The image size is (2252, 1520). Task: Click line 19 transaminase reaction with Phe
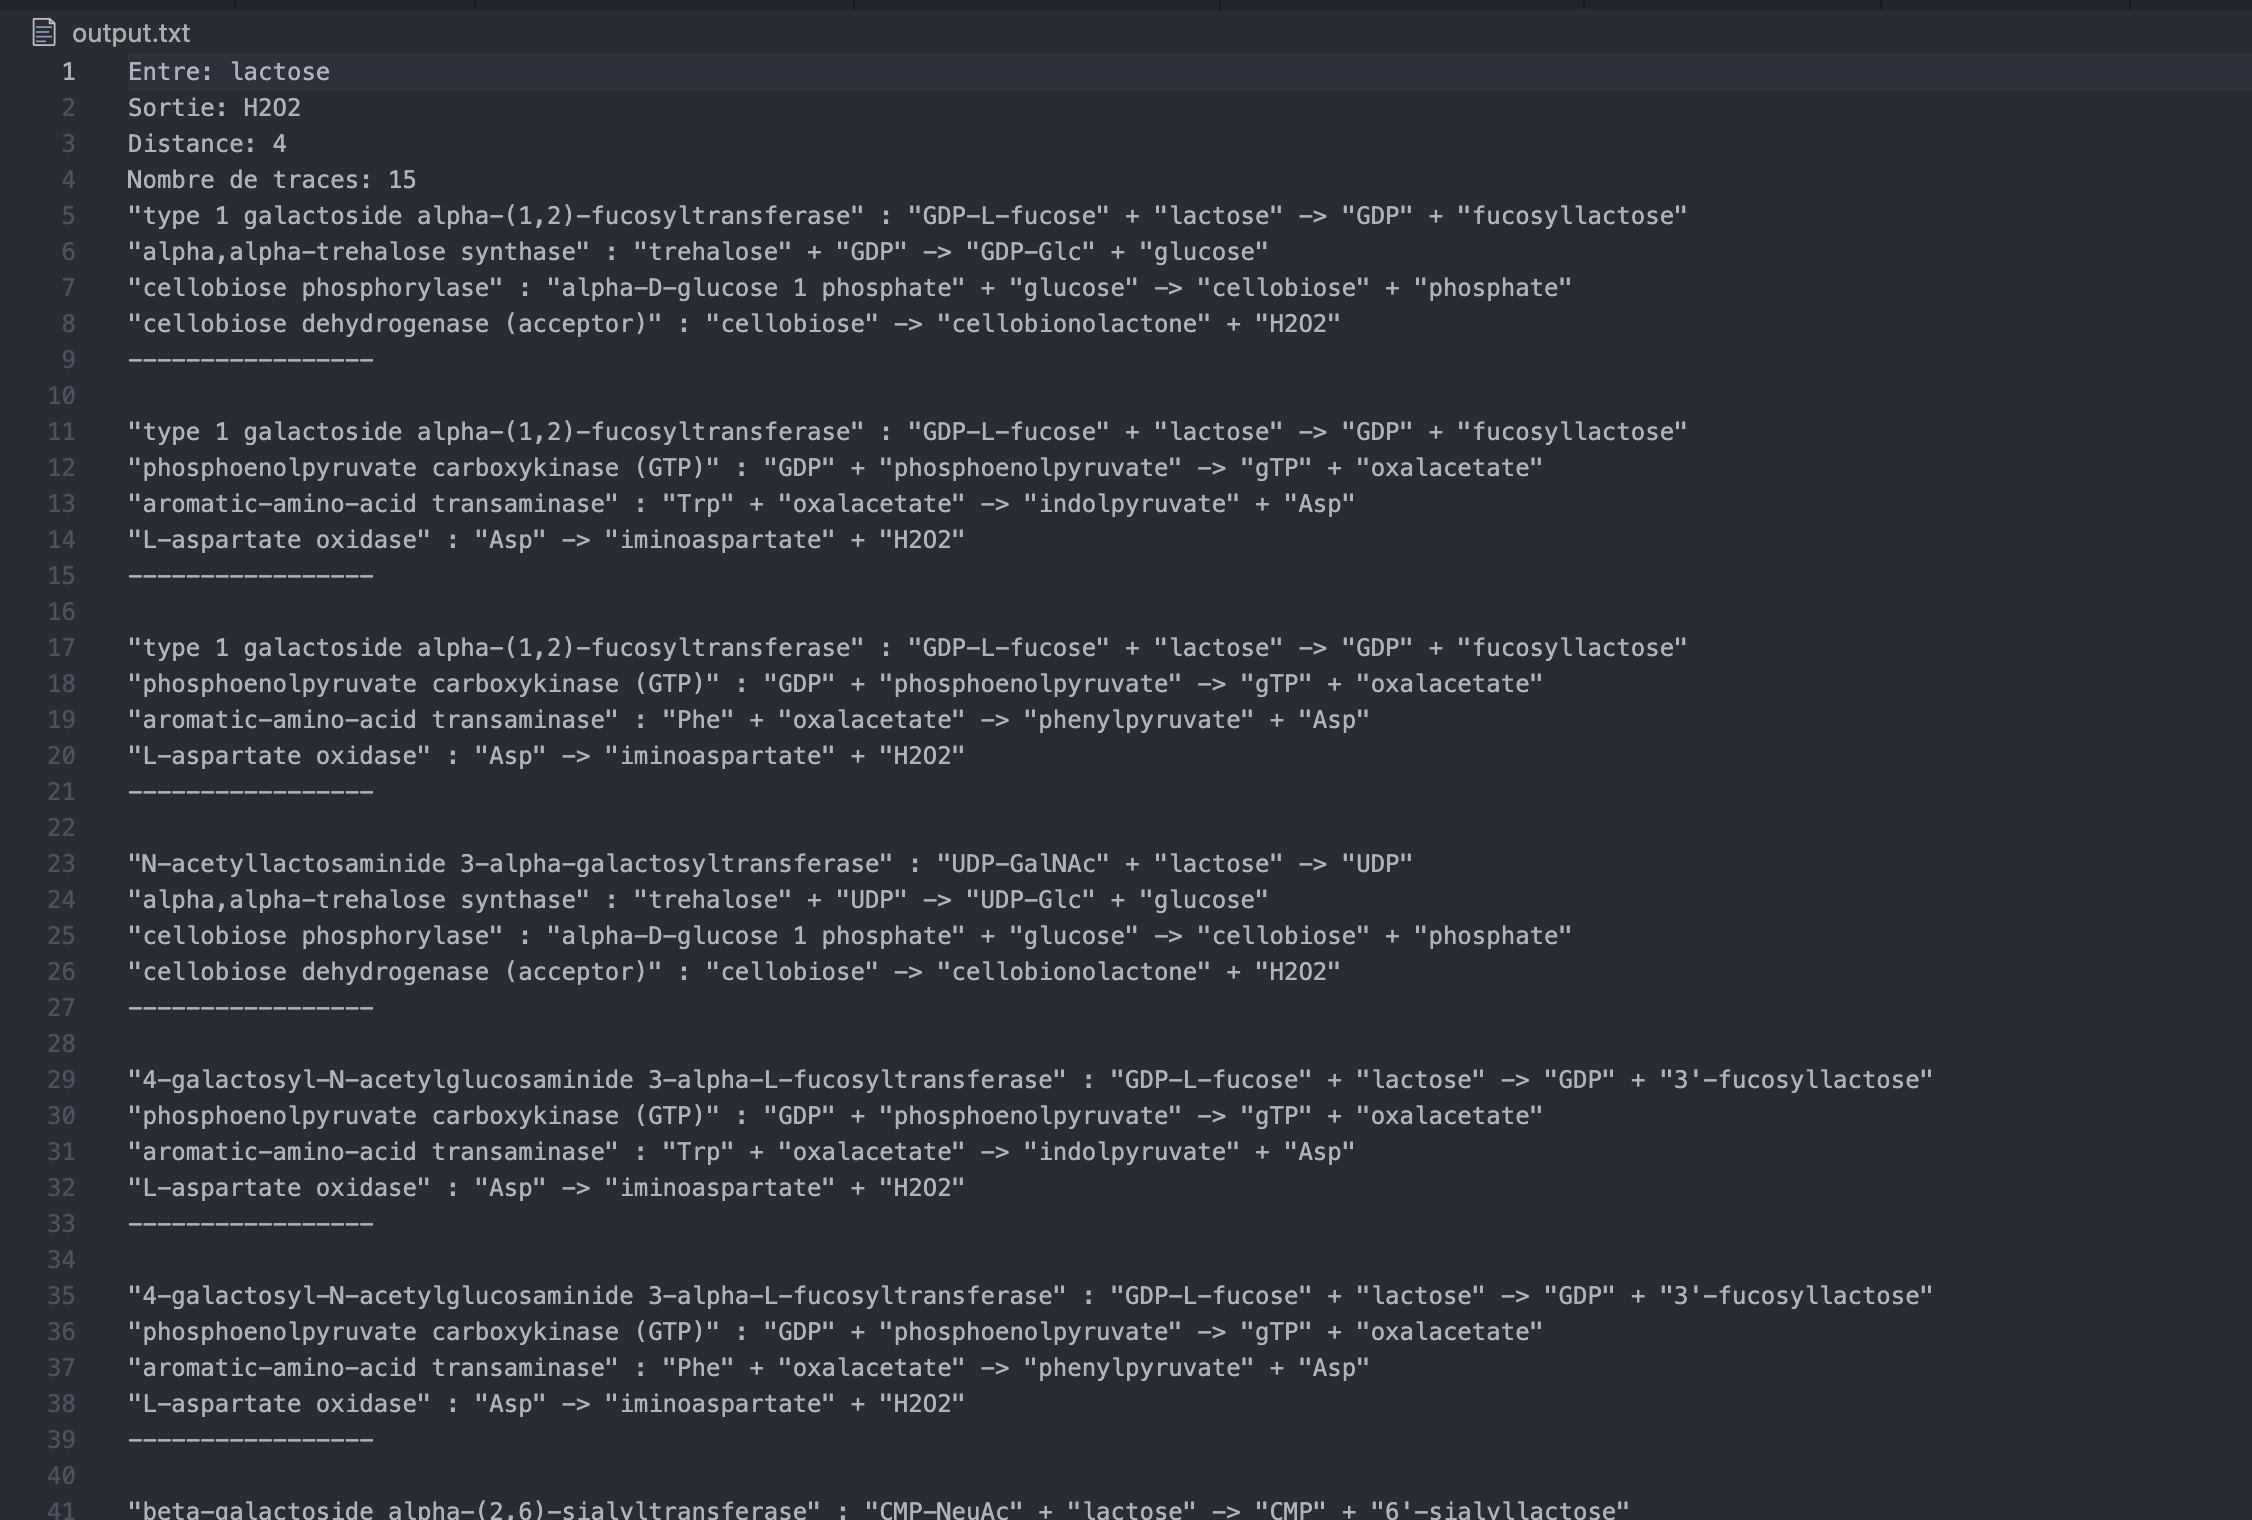click(748, 720)
